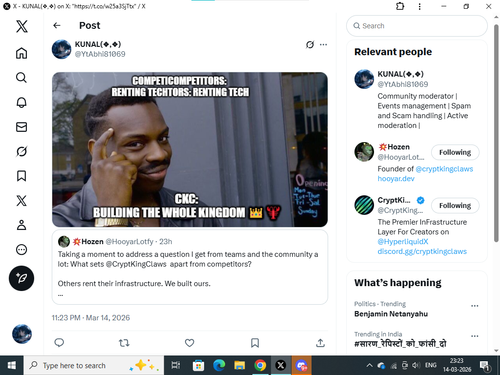This screenshot has height=375, width=500.
Task: Toggle Following button for Hozen
Action: click(x=455, y=152)
